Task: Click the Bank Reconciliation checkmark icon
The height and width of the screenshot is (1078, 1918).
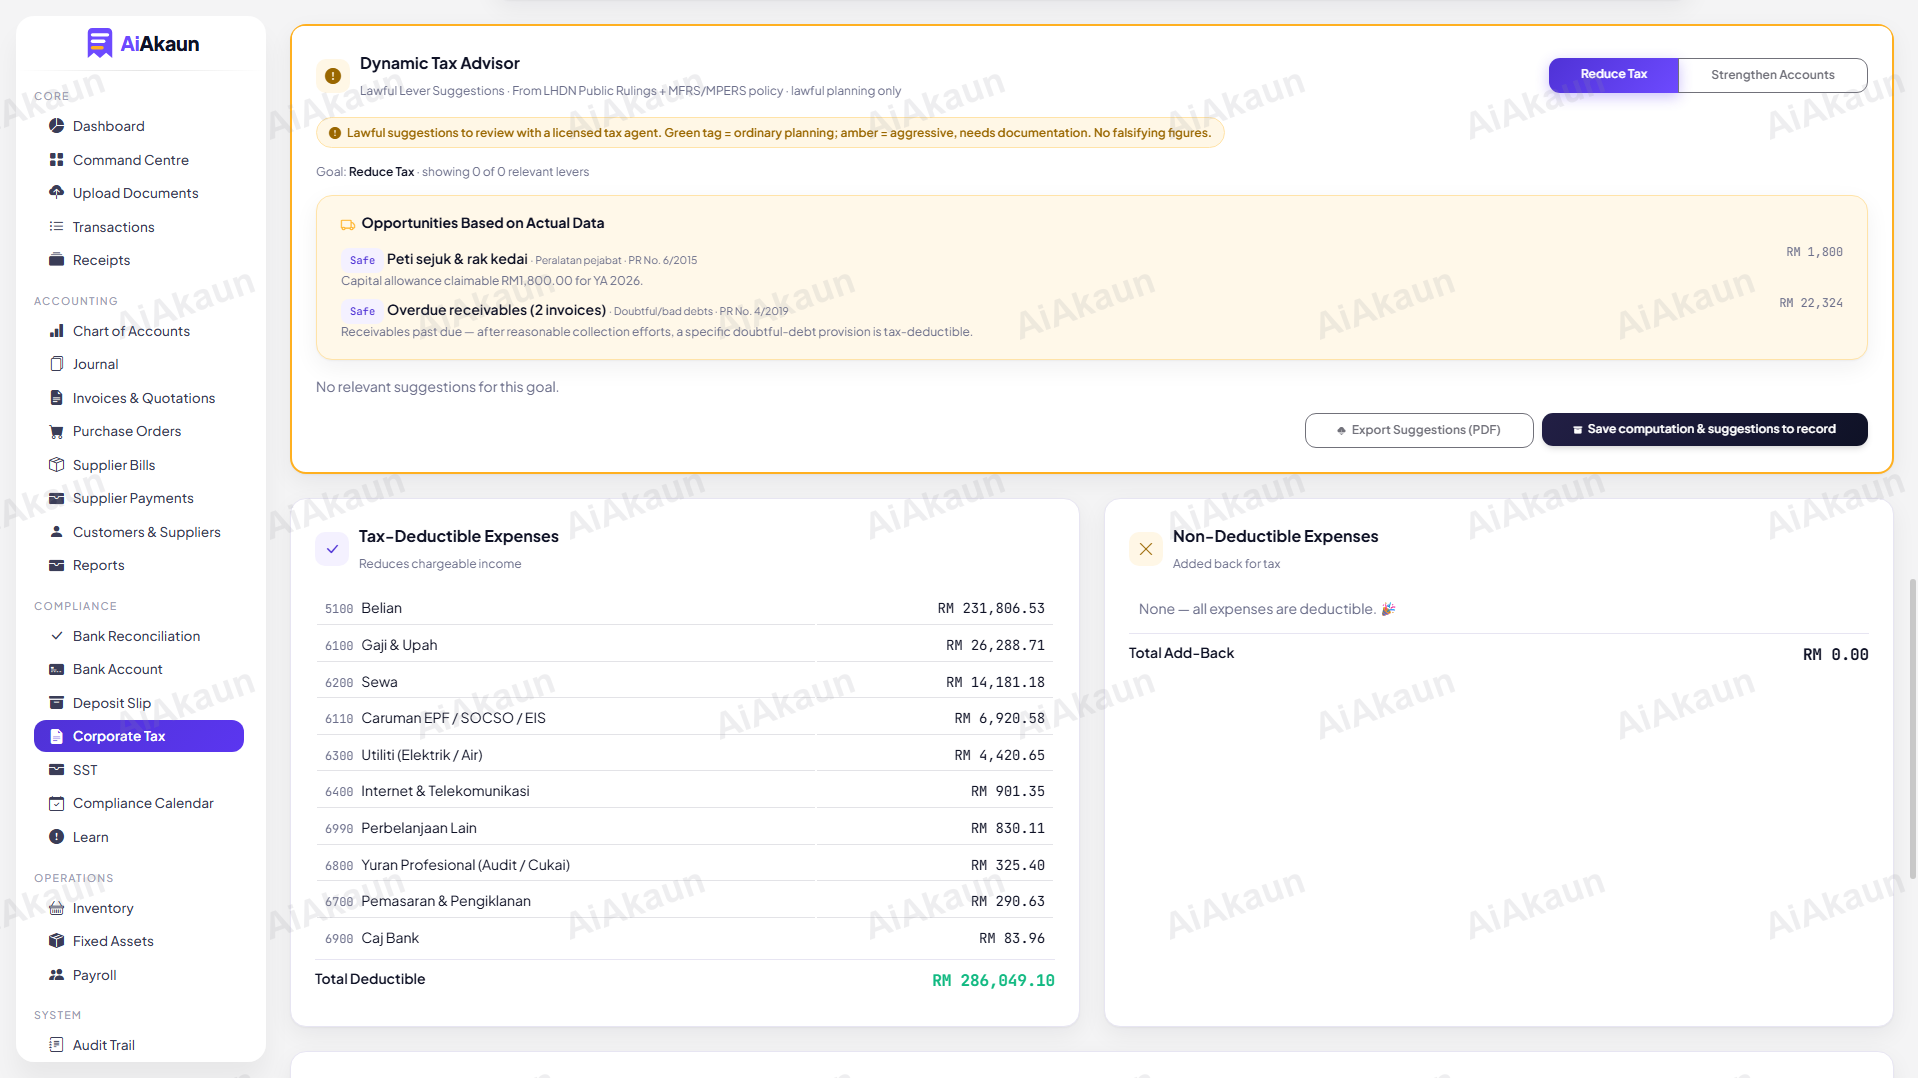Action: click(x=57, y=636)
